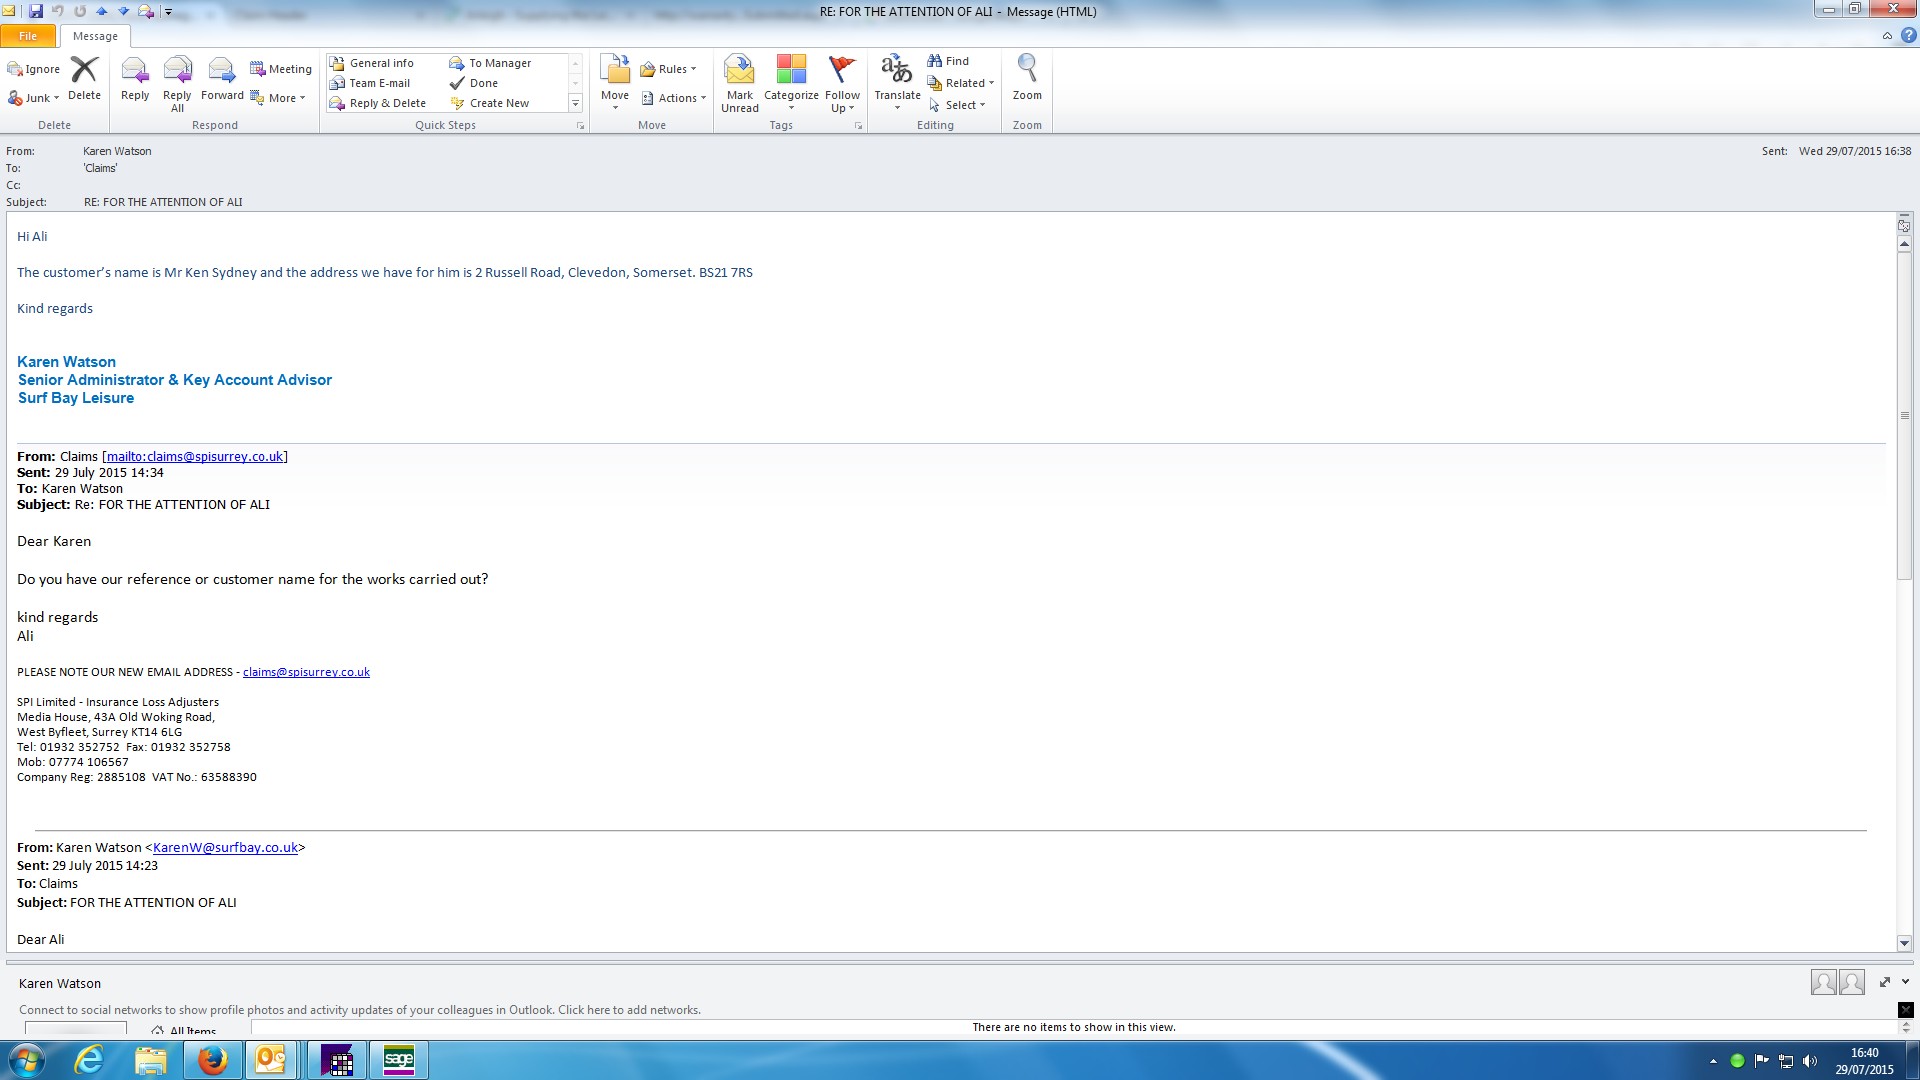
Task: Select the Done quick step
Action: click(x=483, y=83)
